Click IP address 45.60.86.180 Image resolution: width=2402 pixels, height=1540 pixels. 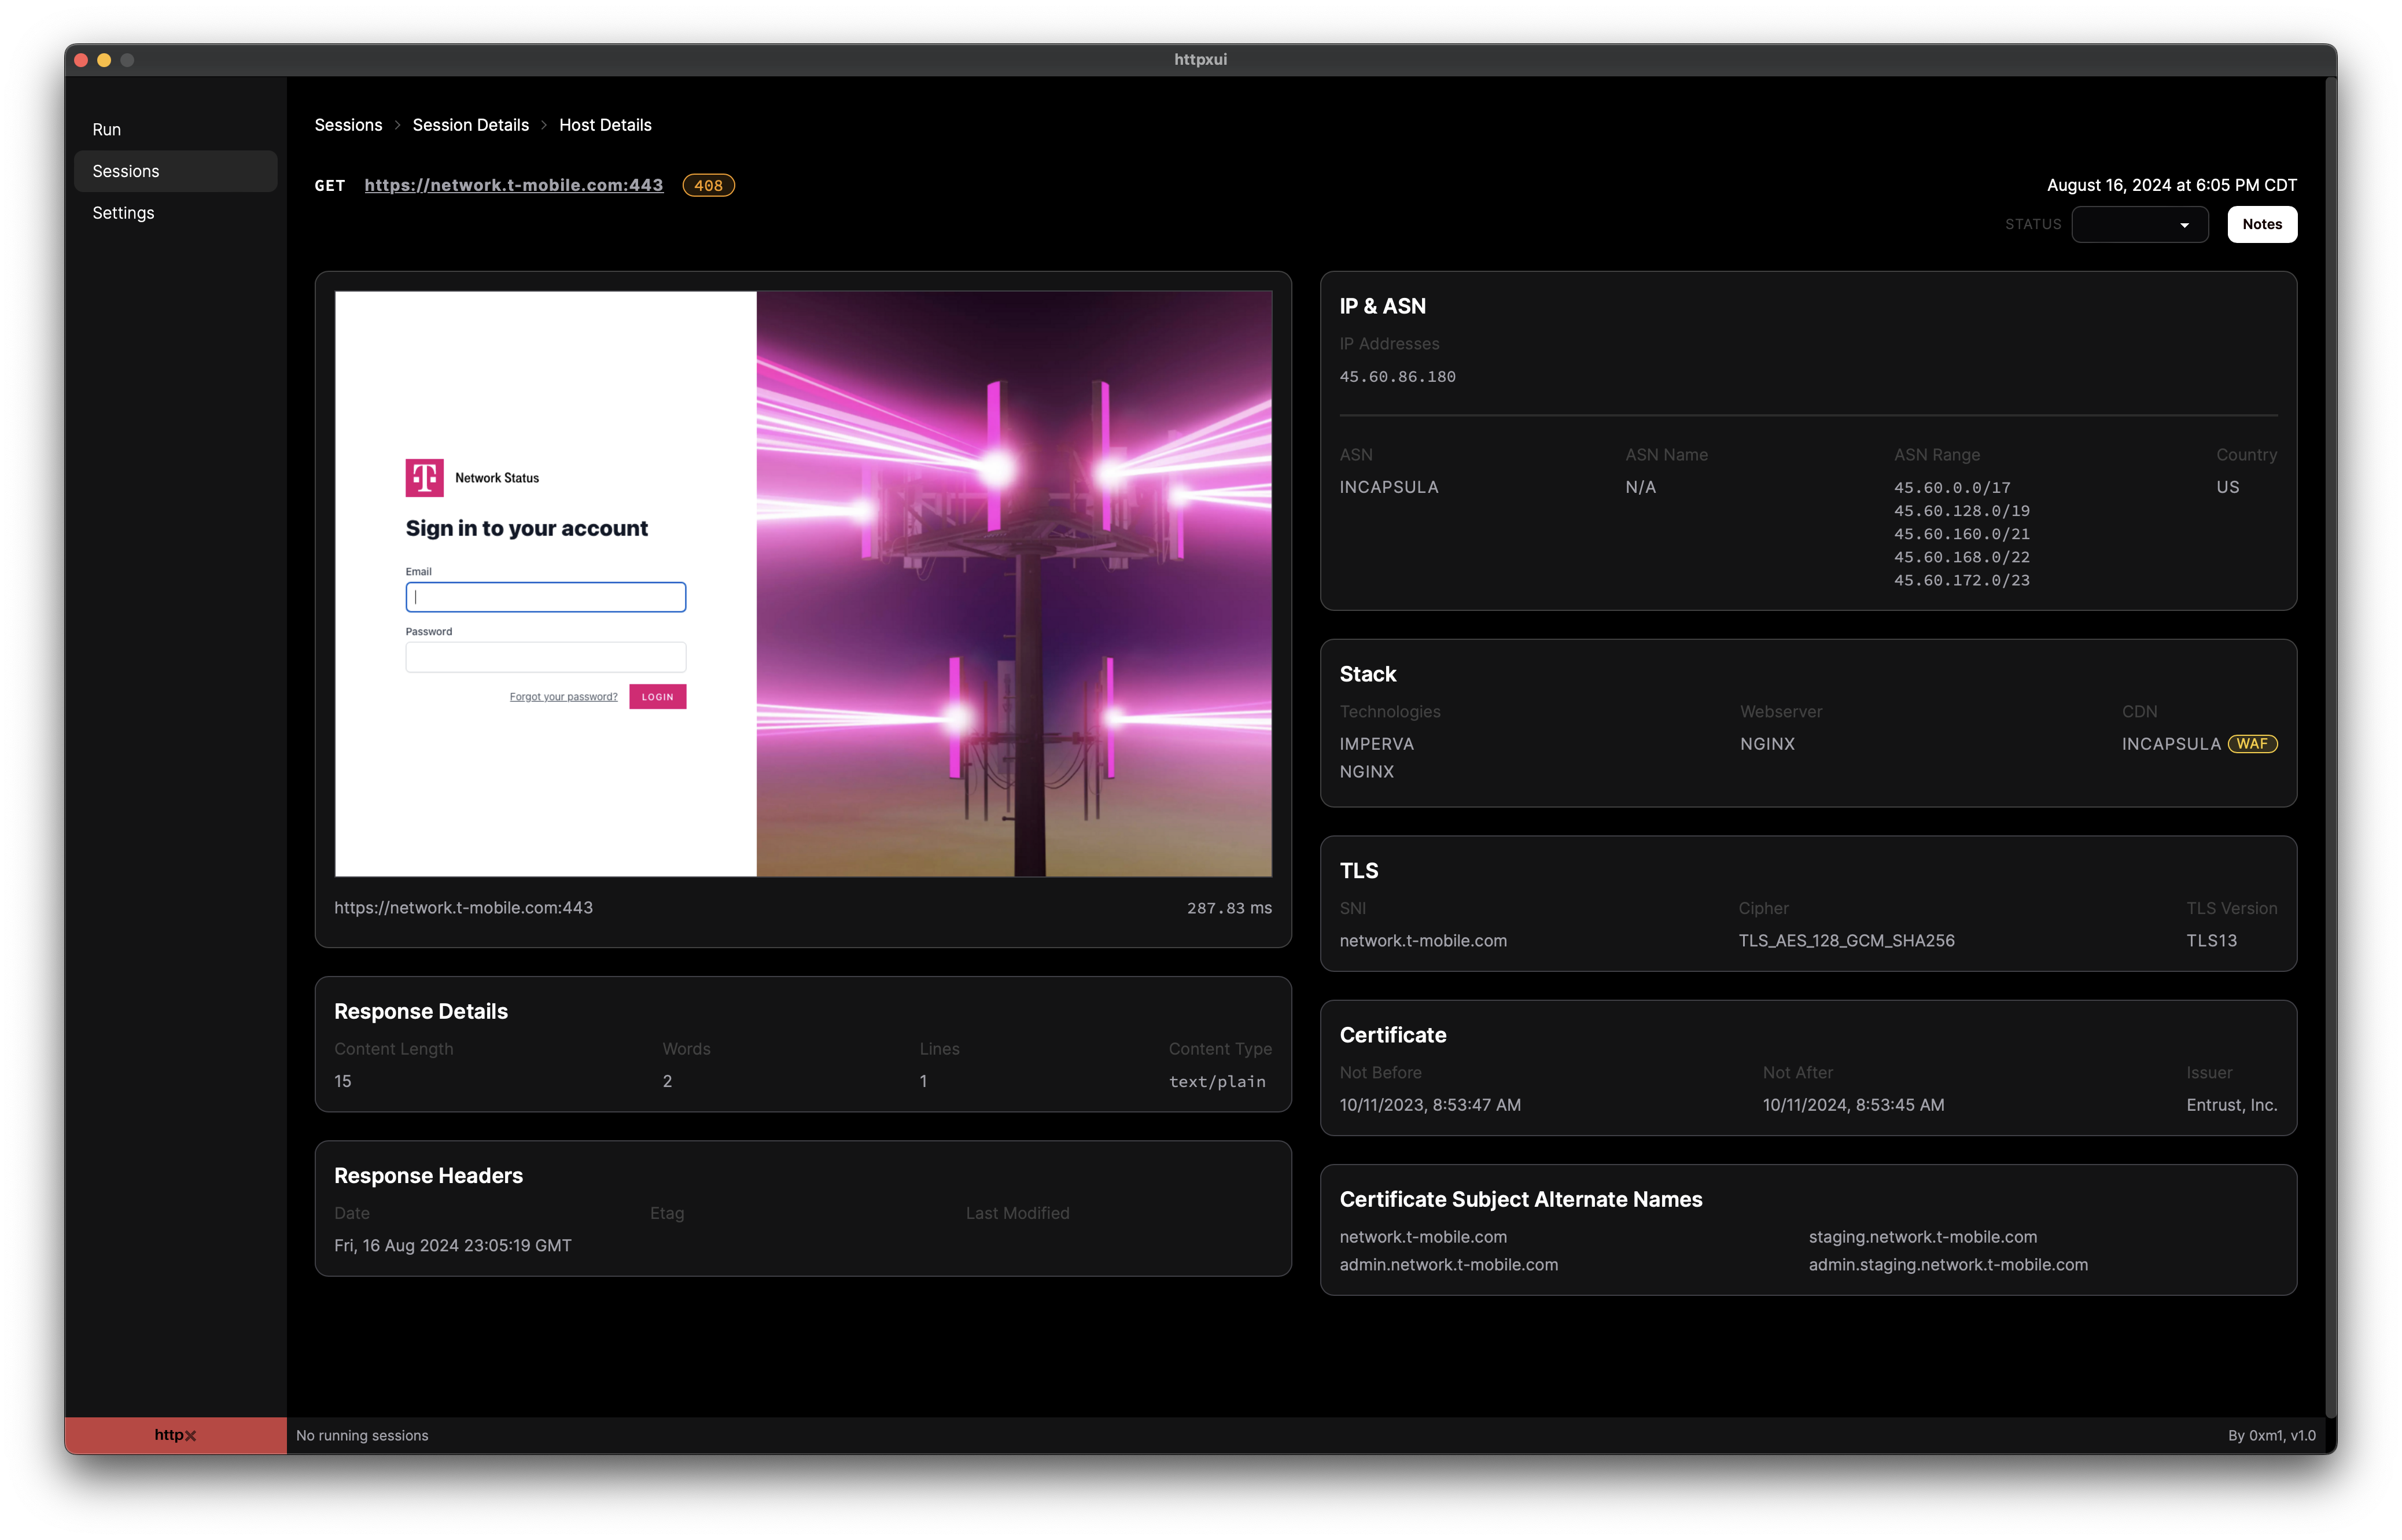click(x=1397, y=377)
